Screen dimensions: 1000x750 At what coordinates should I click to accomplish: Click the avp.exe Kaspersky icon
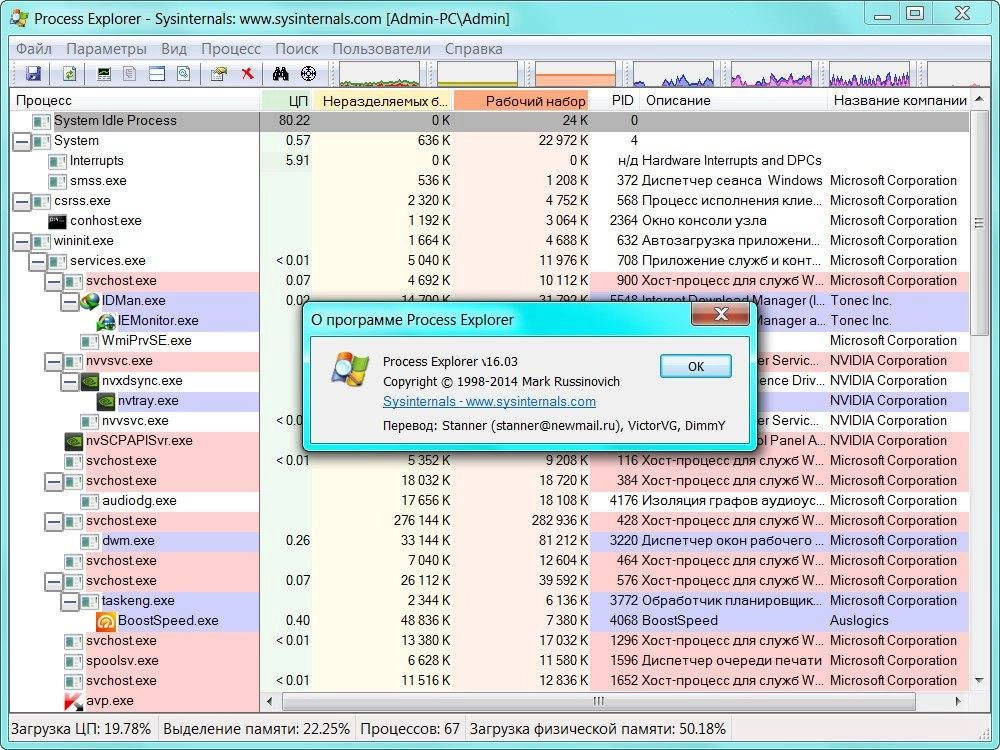pos(74,701)
